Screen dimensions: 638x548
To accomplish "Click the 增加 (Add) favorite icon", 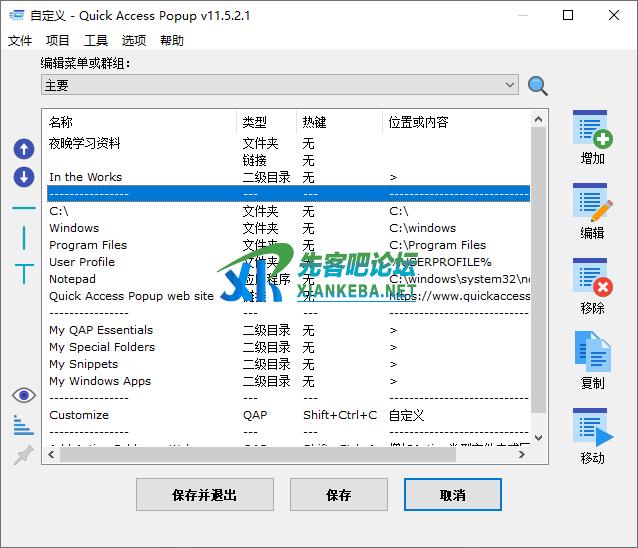I will coord(592,130).
